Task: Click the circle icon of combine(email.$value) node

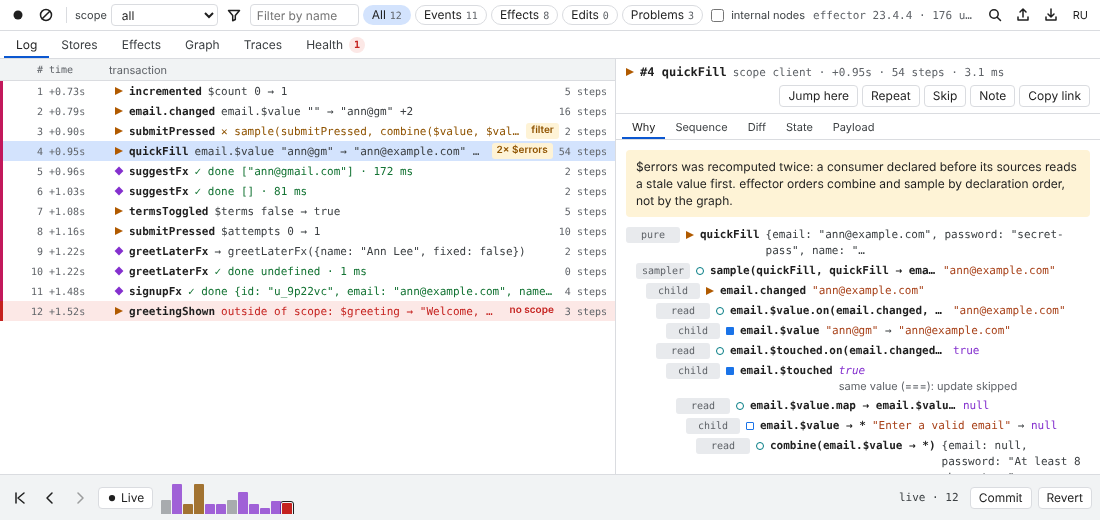Action: point(760,445)
